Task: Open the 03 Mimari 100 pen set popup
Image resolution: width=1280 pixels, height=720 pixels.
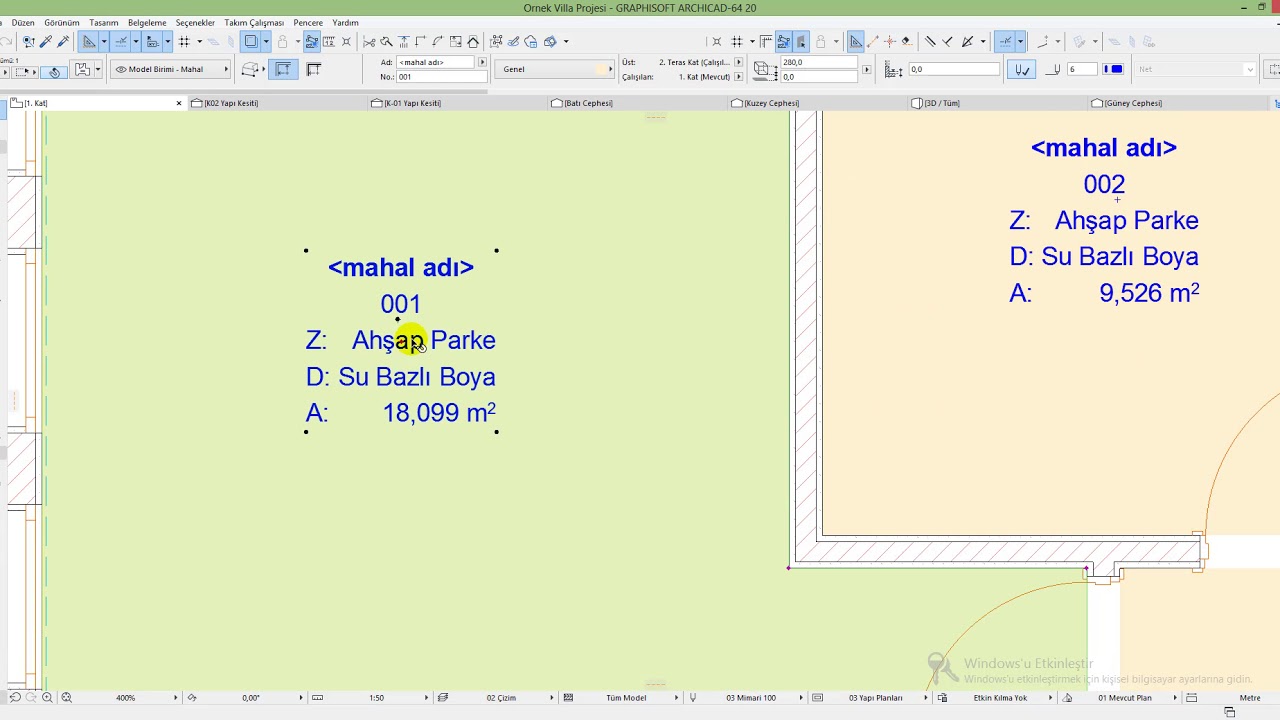Action: 751,697
